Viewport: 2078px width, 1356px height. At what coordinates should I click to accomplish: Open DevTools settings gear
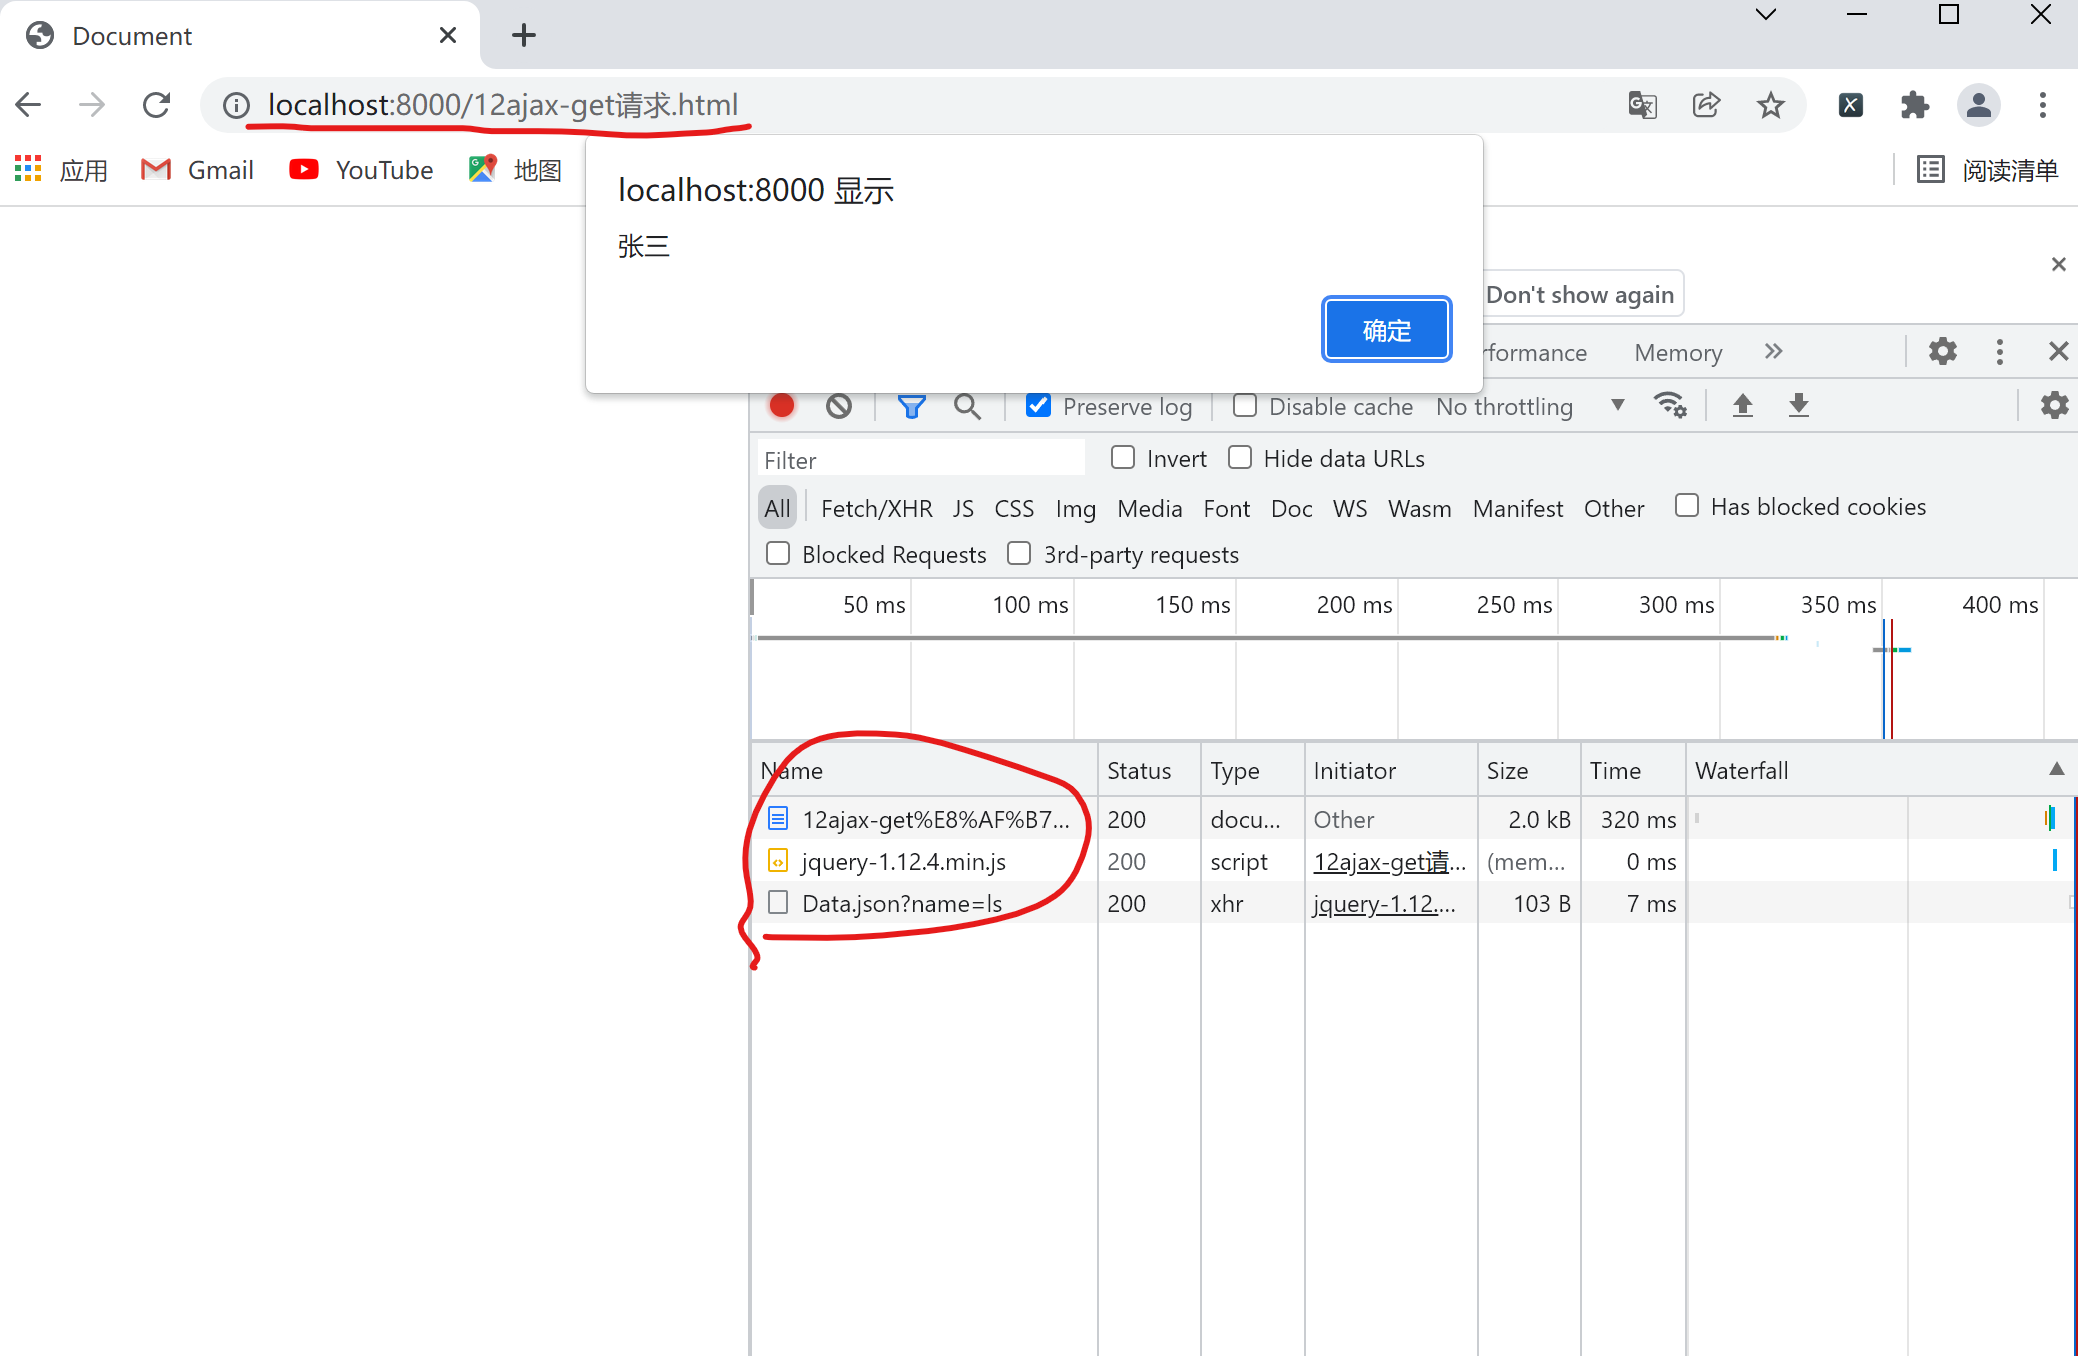tap(1942, 351)
